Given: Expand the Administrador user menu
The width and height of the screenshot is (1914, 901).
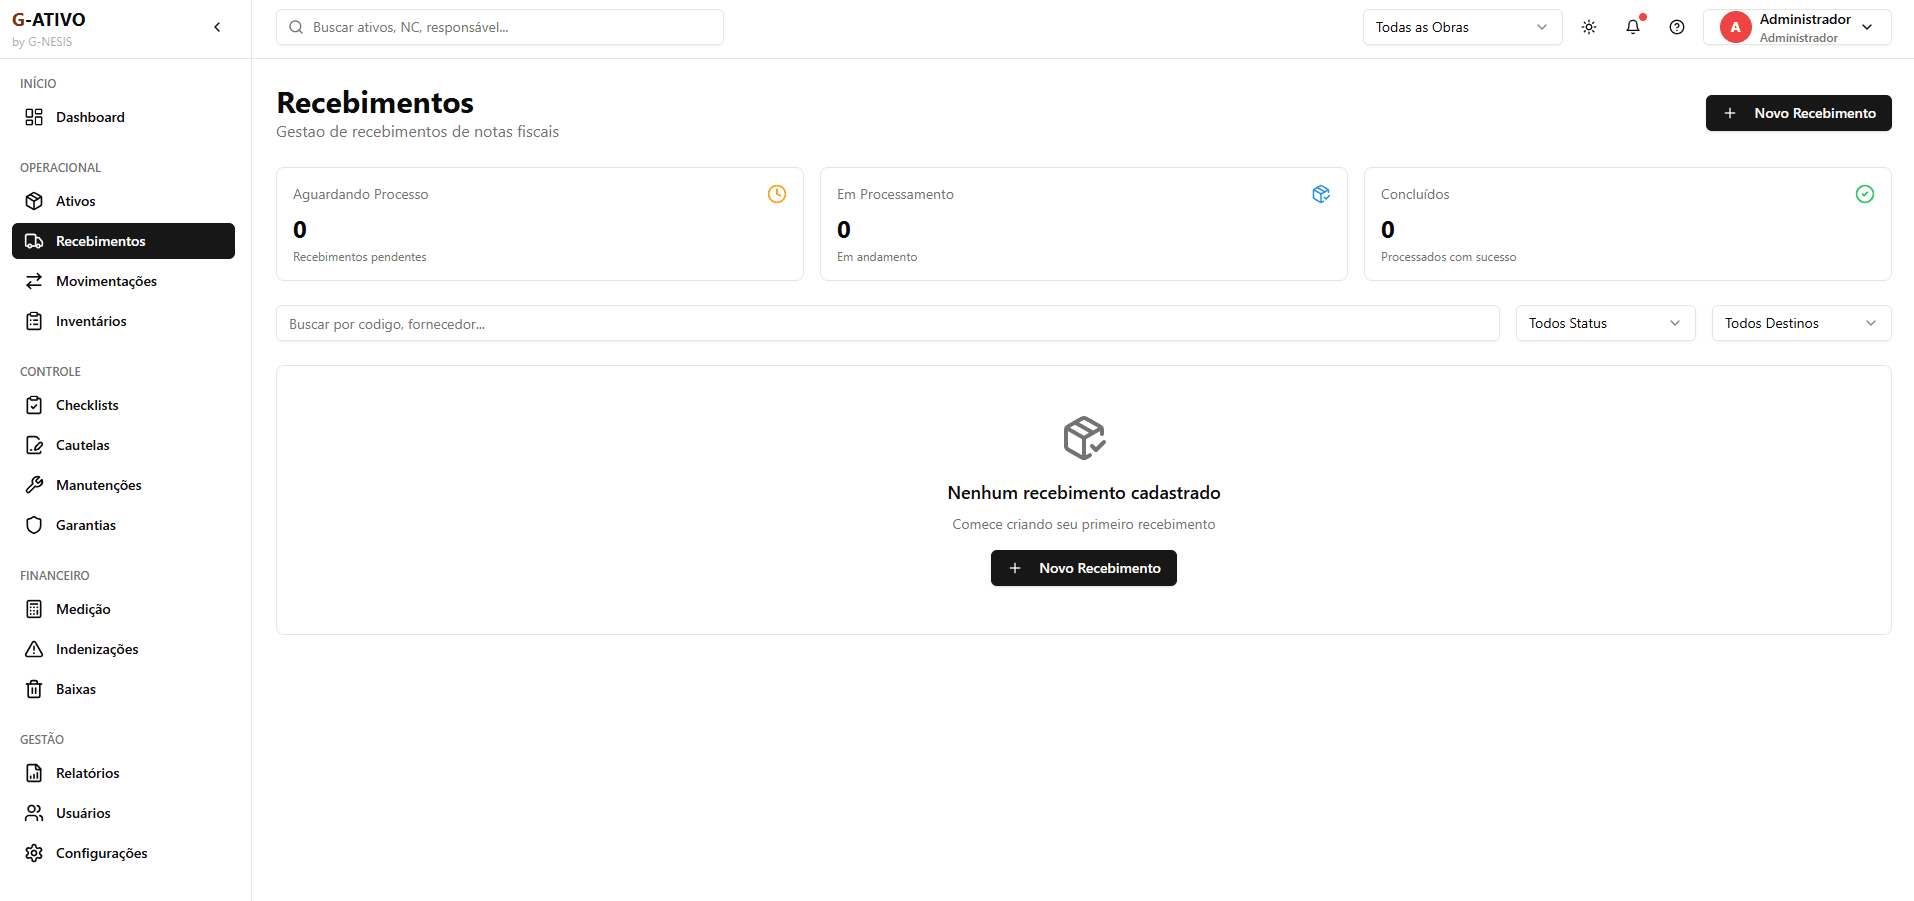Looking at the screenshot, I should pyautogui.click(x=1866, y=27).
